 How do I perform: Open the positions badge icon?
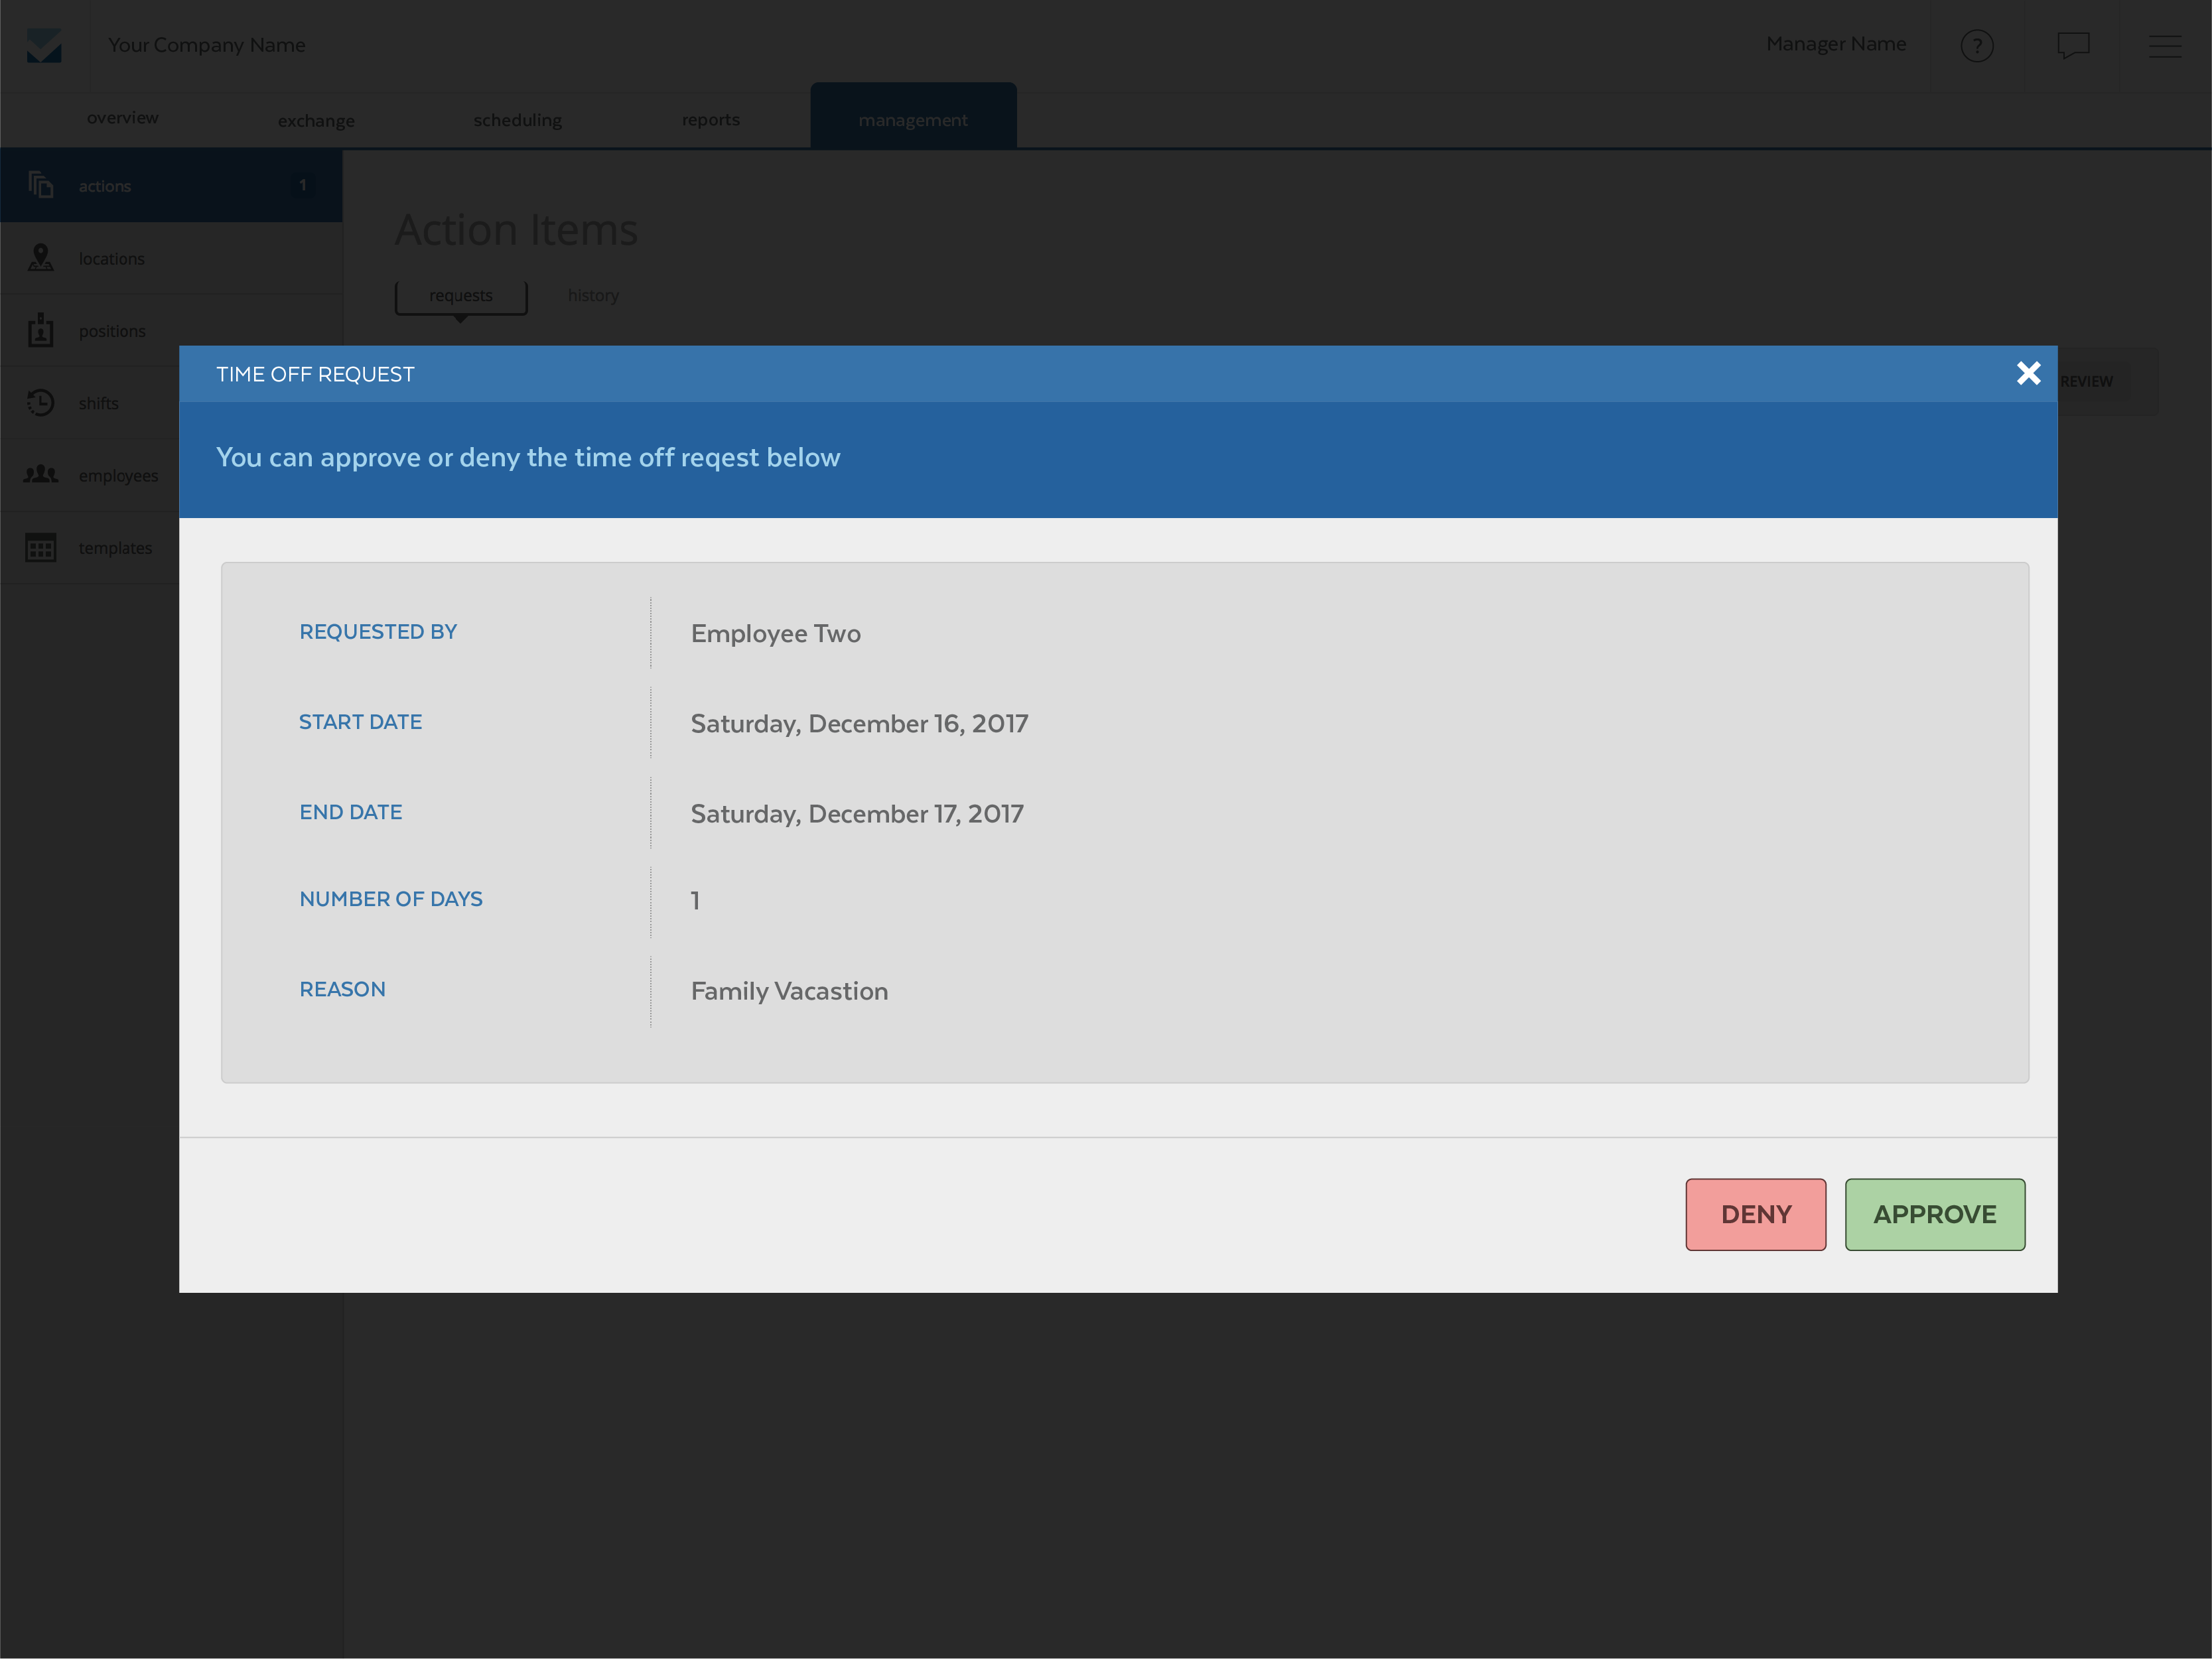(41, 330)
